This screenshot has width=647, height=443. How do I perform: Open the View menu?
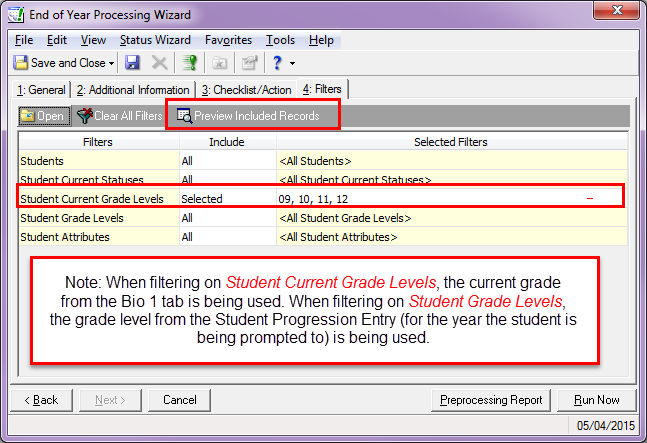point(93,40)
